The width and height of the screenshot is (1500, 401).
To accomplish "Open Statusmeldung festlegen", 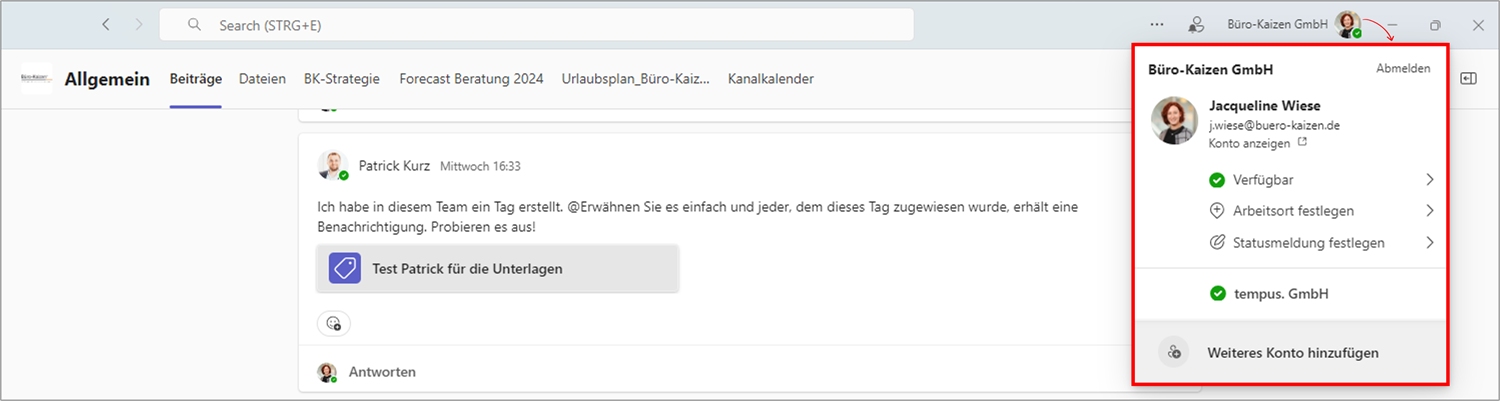I will click(1322, 243).
